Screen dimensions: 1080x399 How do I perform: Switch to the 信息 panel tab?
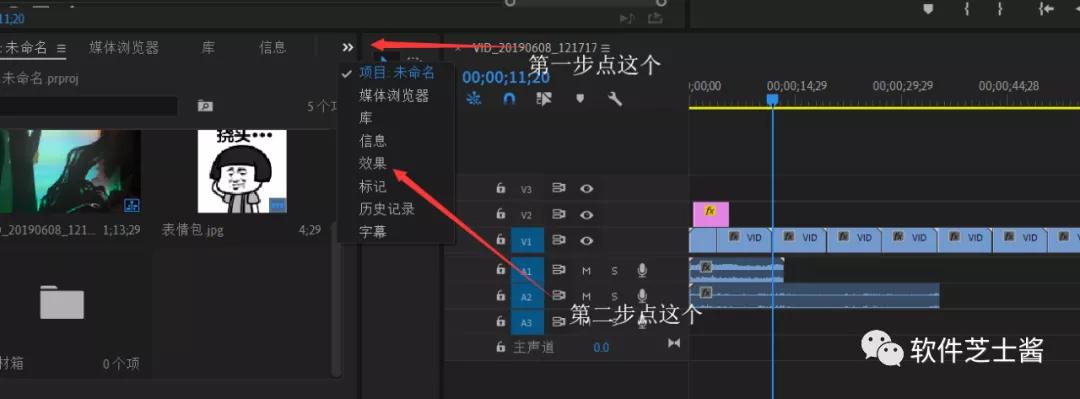272,48
